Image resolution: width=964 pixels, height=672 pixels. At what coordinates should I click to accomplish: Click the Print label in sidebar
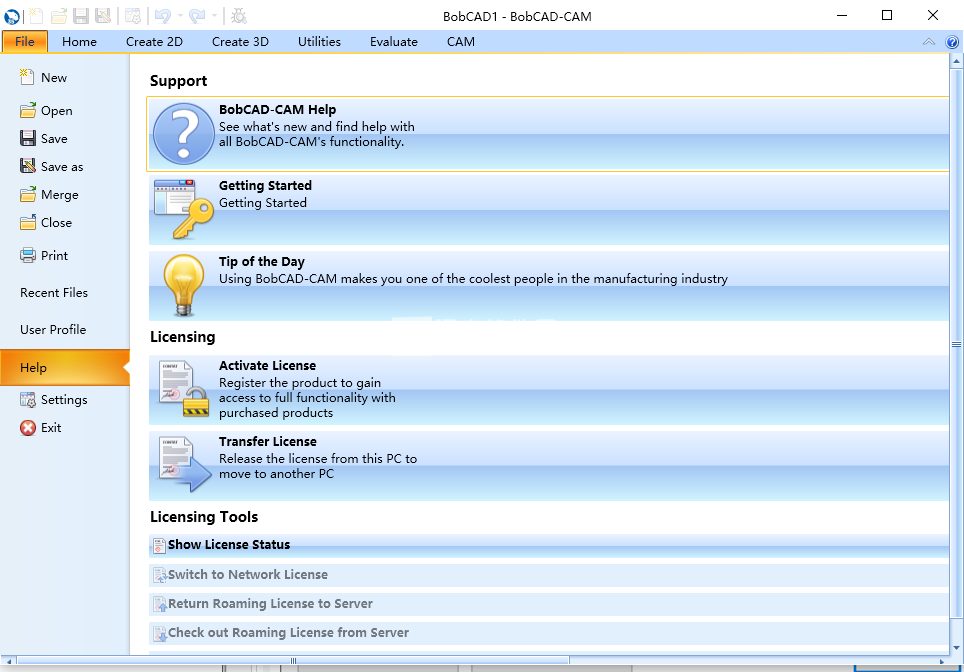55,255
